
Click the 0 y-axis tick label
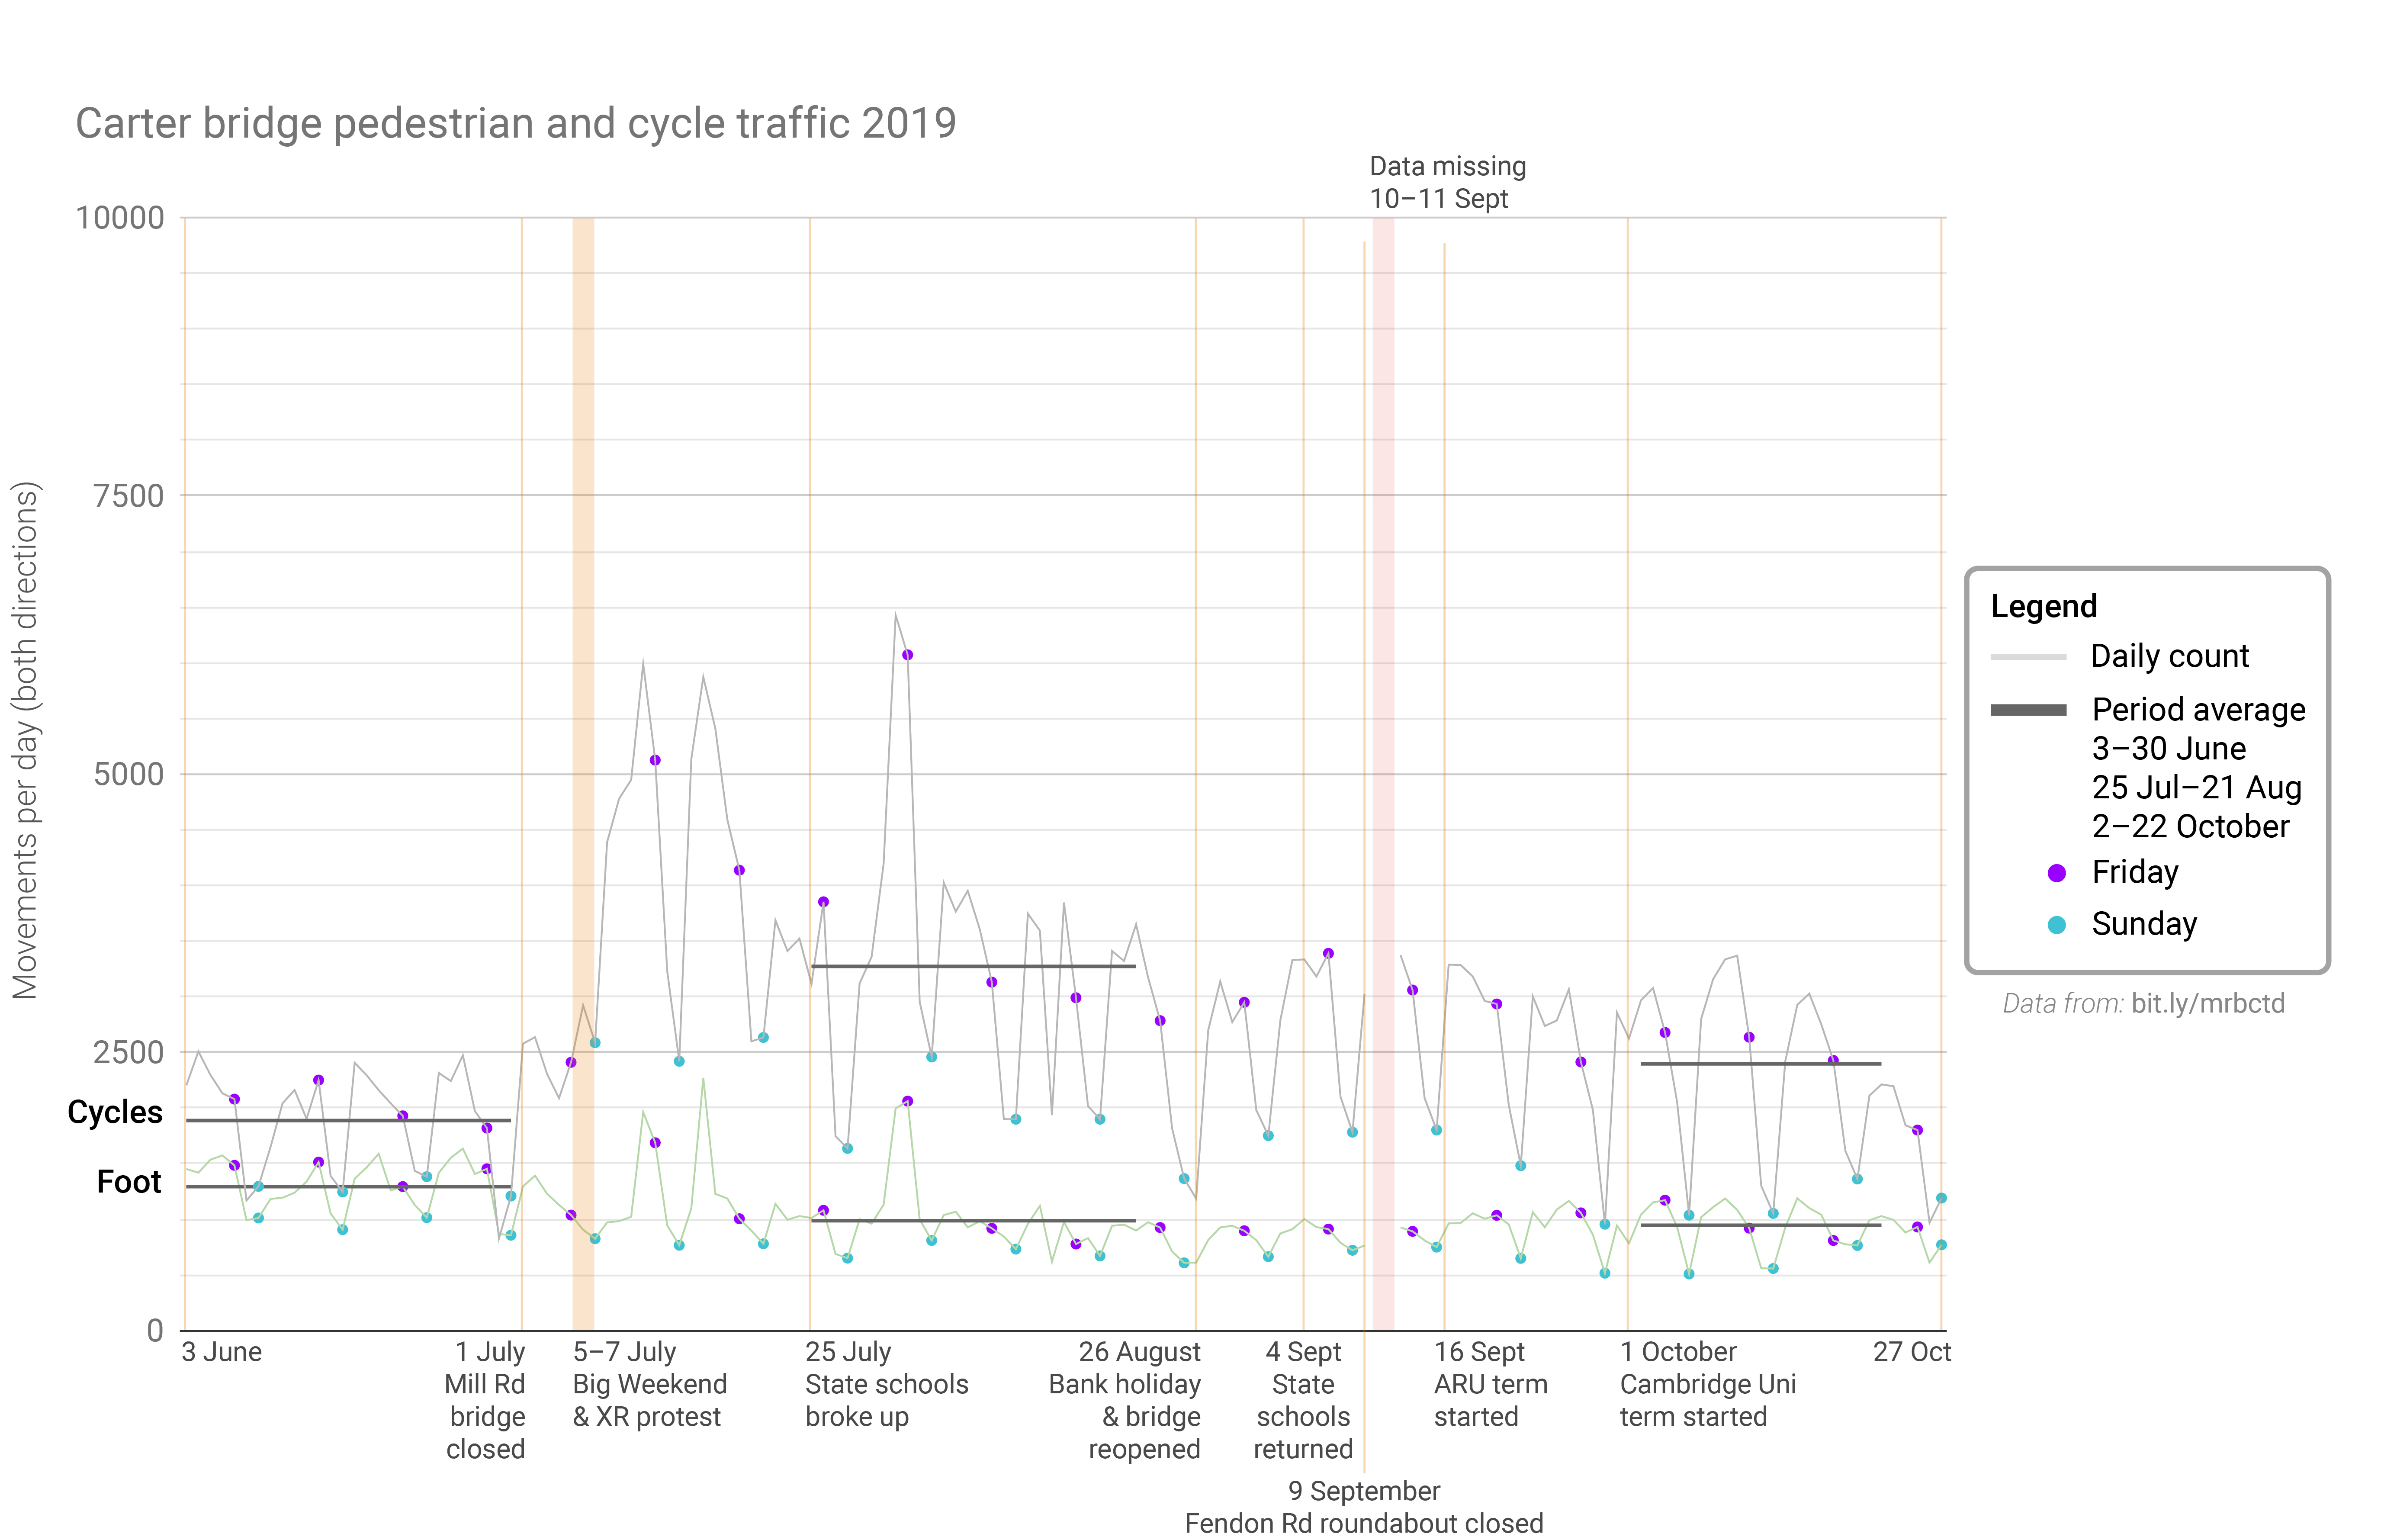point(155,1330)
